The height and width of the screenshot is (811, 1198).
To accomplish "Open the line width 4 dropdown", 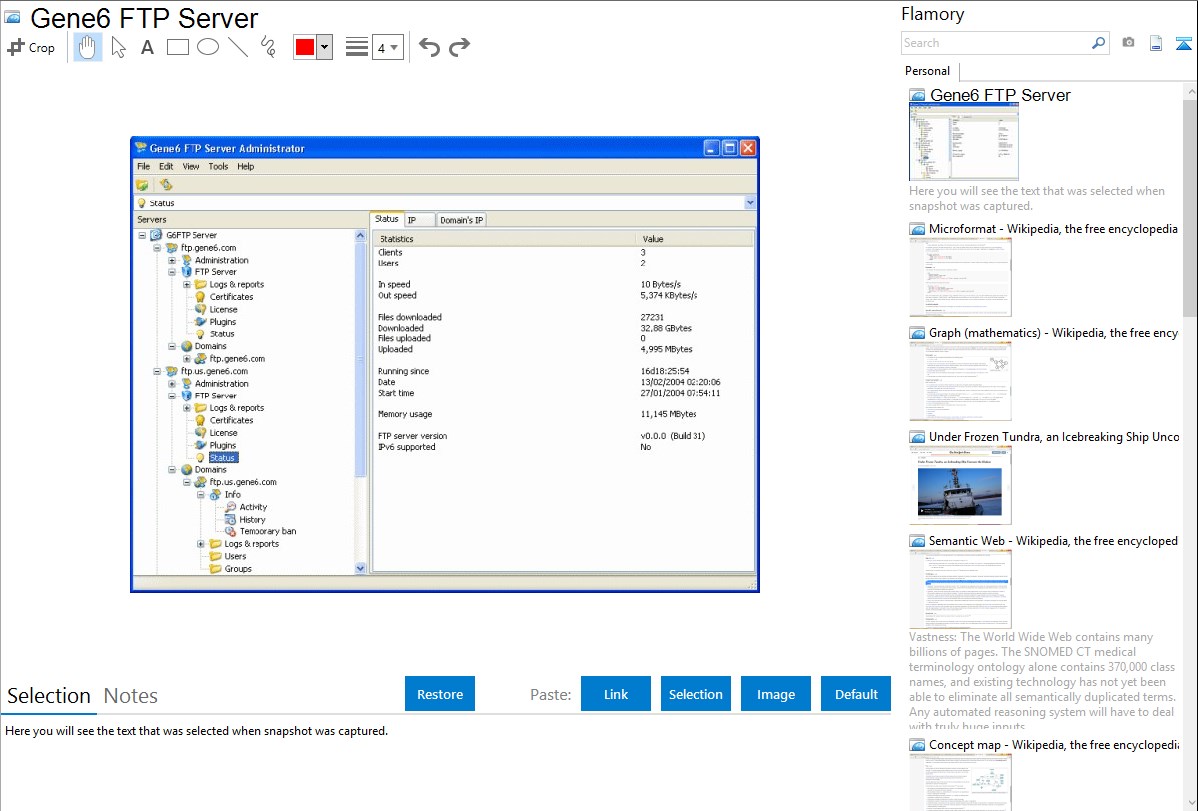I will coord(387,47).
